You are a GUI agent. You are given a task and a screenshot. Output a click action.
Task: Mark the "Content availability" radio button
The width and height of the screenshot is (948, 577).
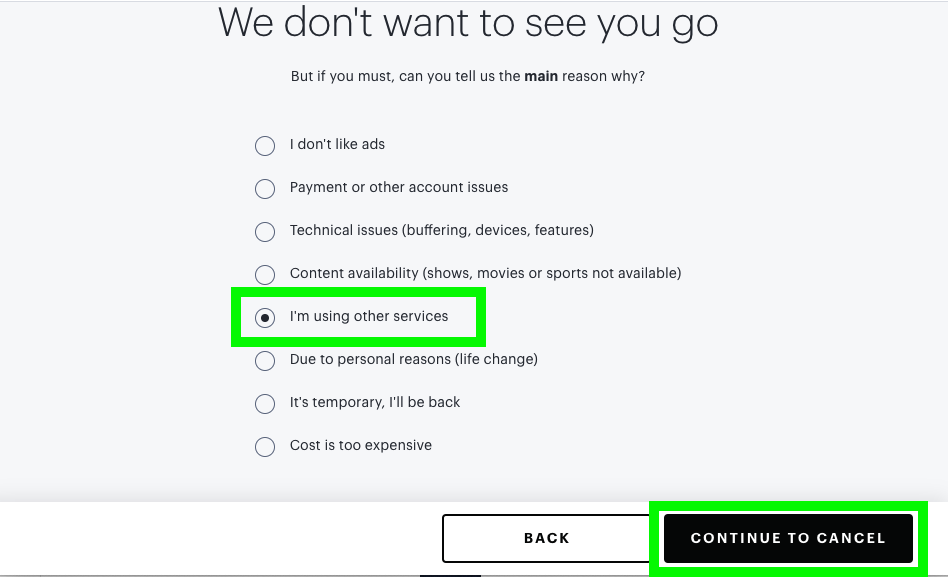[x=265, y=275]
